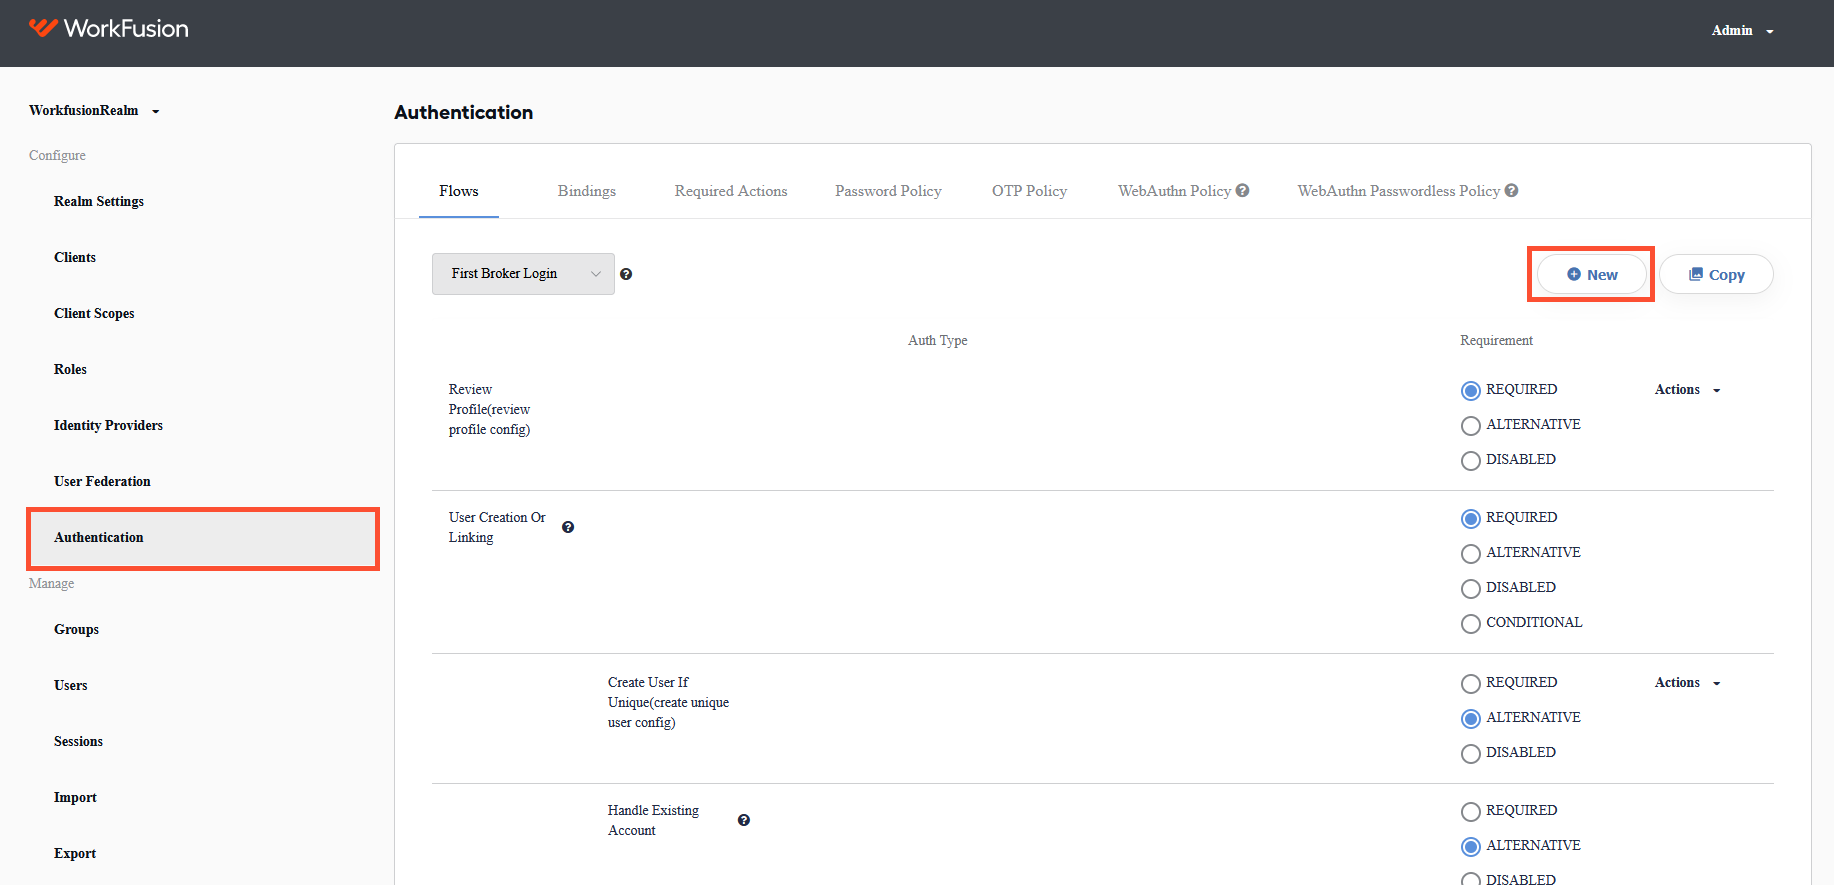This screenshot has width=1834, height=885.
Task: Open Actions menu for Review Profile
Action: pyautogui.click(x=1687, y=390)
